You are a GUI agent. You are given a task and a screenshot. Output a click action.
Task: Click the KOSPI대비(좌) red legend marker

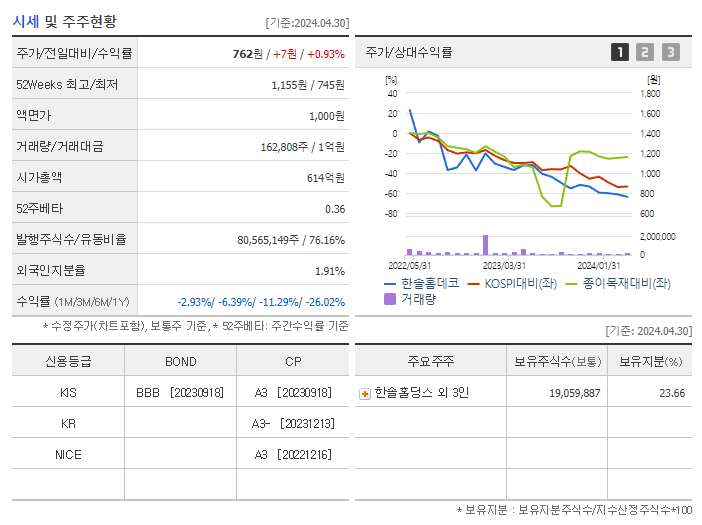(x=473, y=284)
